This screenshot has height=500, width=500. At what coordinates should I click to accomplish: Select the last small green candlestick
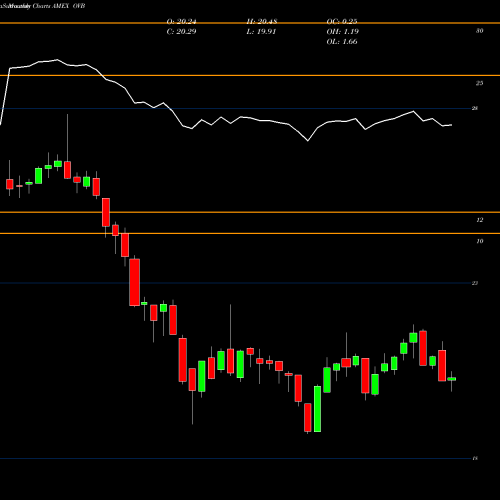pos(452,379)
